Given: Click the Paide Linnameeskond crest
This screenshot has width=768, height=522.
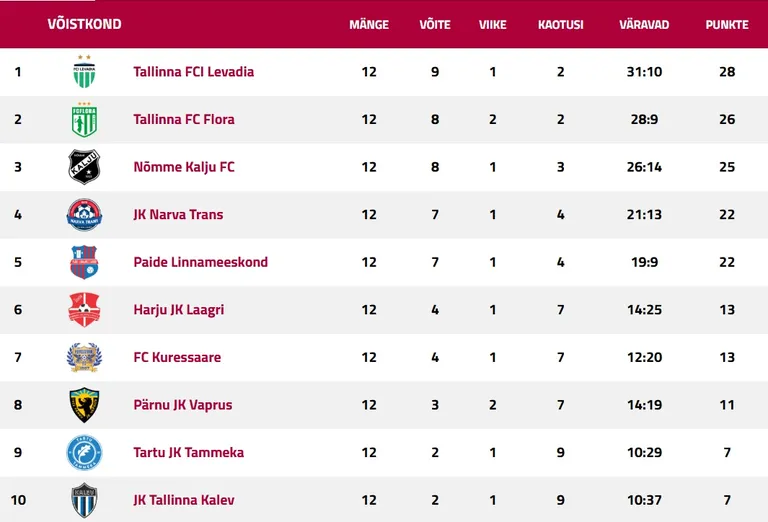Looking at the screenshot, I should pos(84,262).
